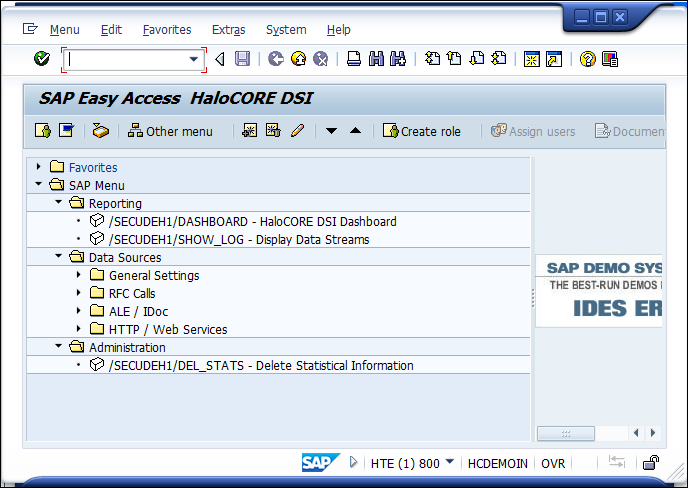
Task: Click the lock icon in the status bar
Action: point(651,463)
